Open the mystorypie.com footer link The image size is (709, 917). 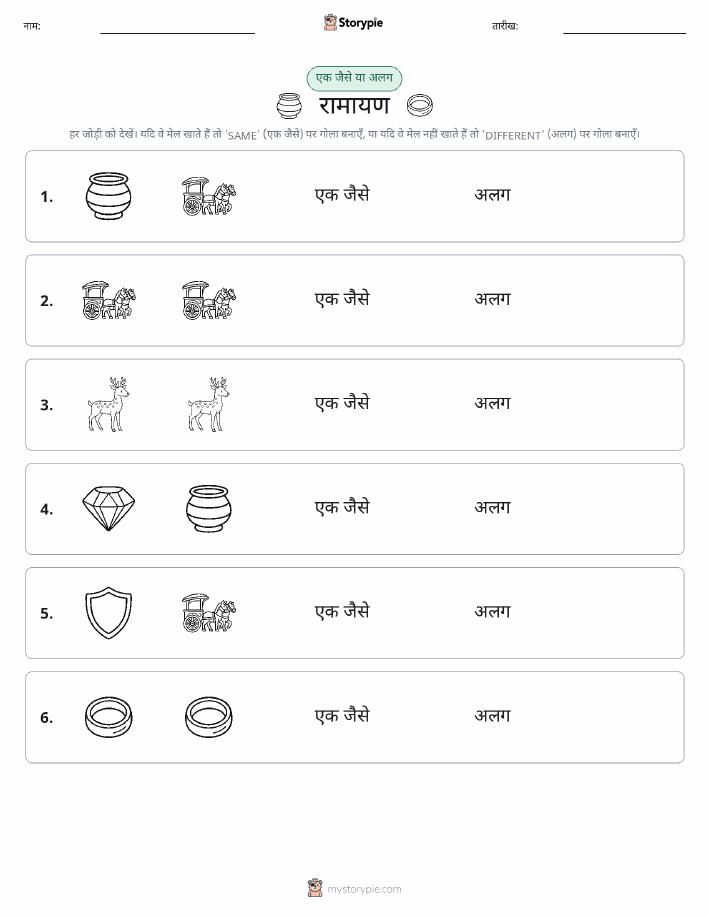(x=354, y=888)
